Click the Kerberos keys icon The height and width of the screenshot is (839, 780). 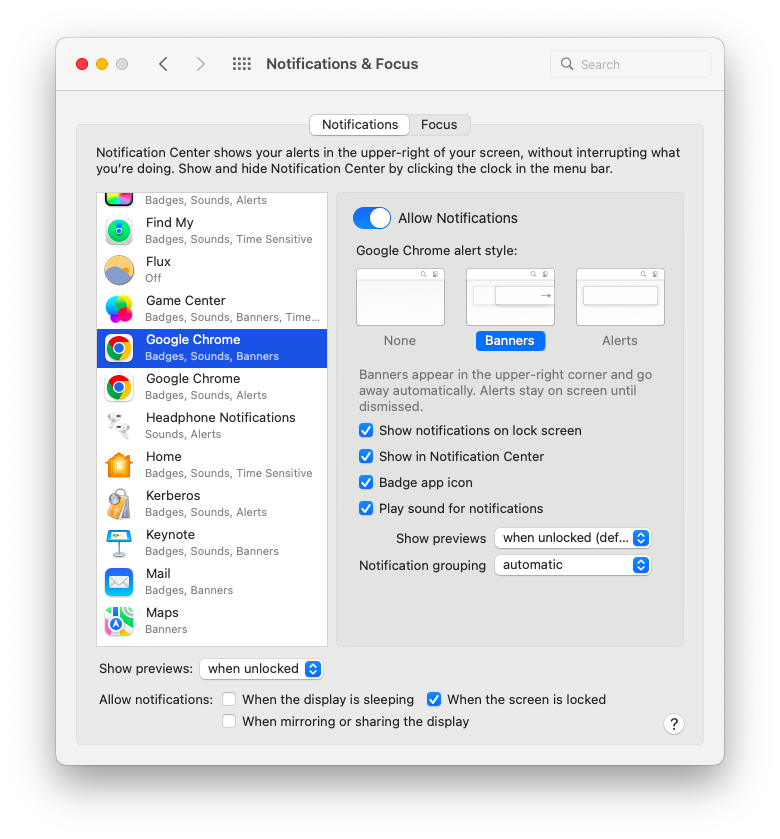coord(119,504)
